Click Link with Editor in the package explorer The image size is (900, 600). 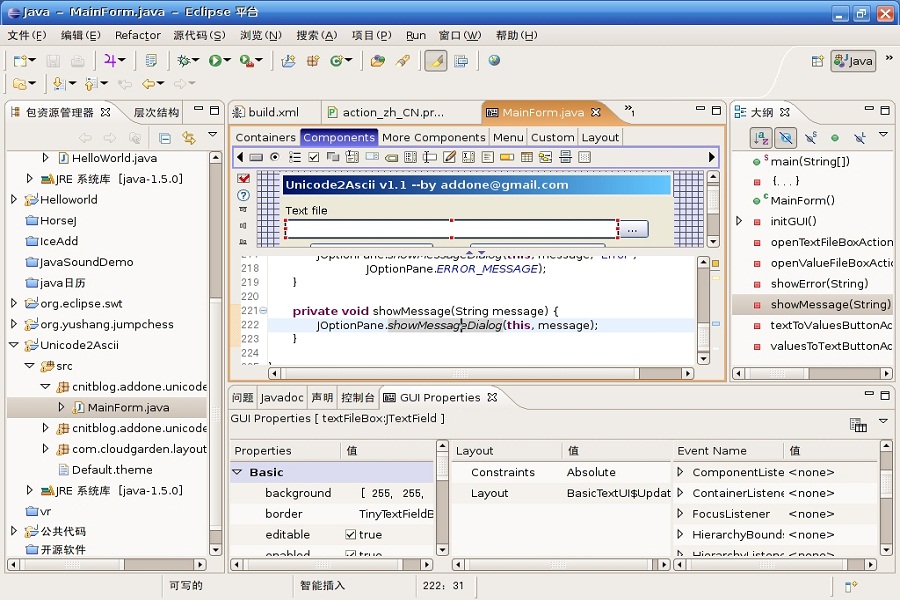pos(188,138)
